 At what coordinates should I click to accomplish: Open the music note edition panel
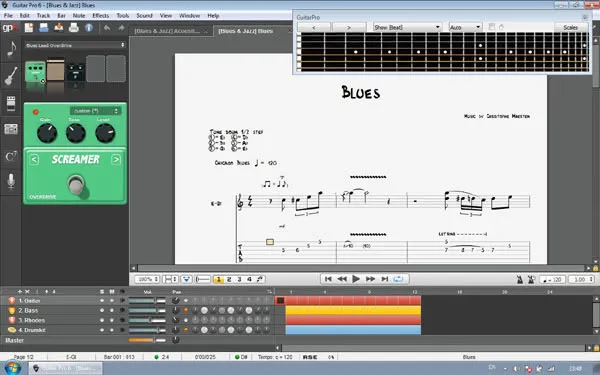(11, 49)
